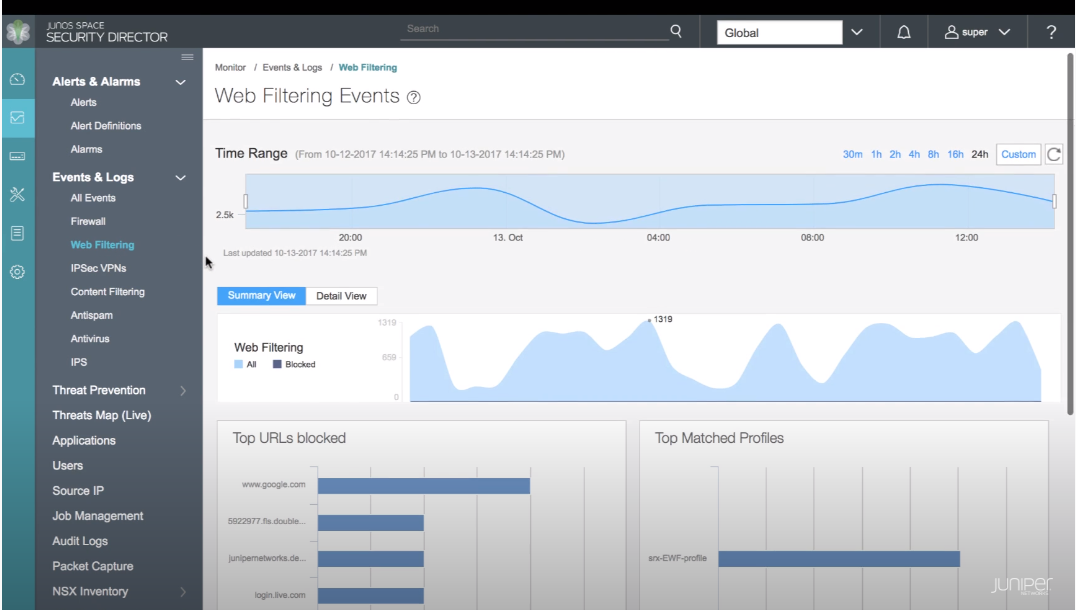This screenshot has height=610, width=1076.
Task: Open the Administration gear icon
Action: coord(17,271)
